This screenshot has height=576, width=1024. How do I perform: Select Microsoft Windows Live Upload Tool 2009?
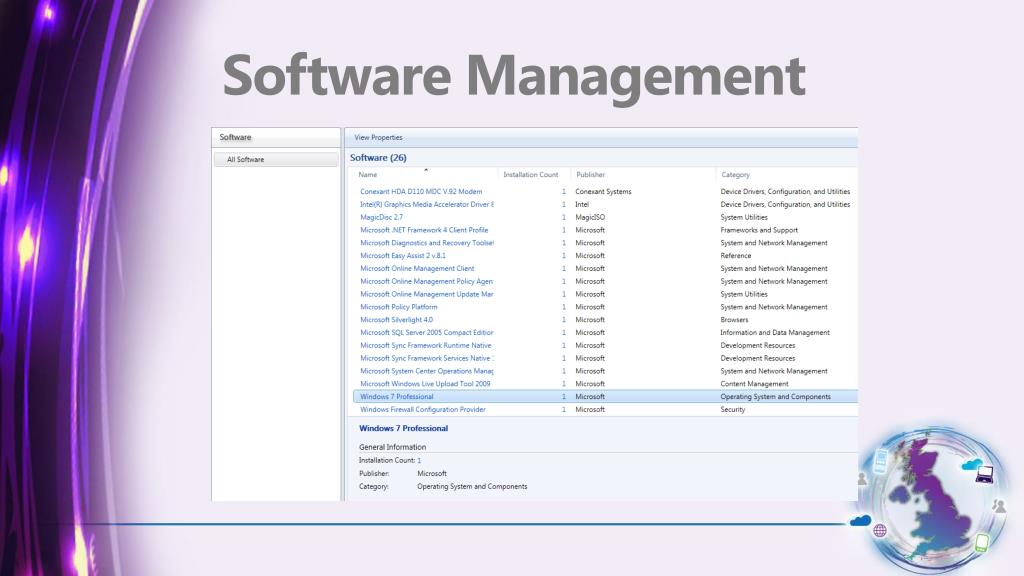pos(425,384)
